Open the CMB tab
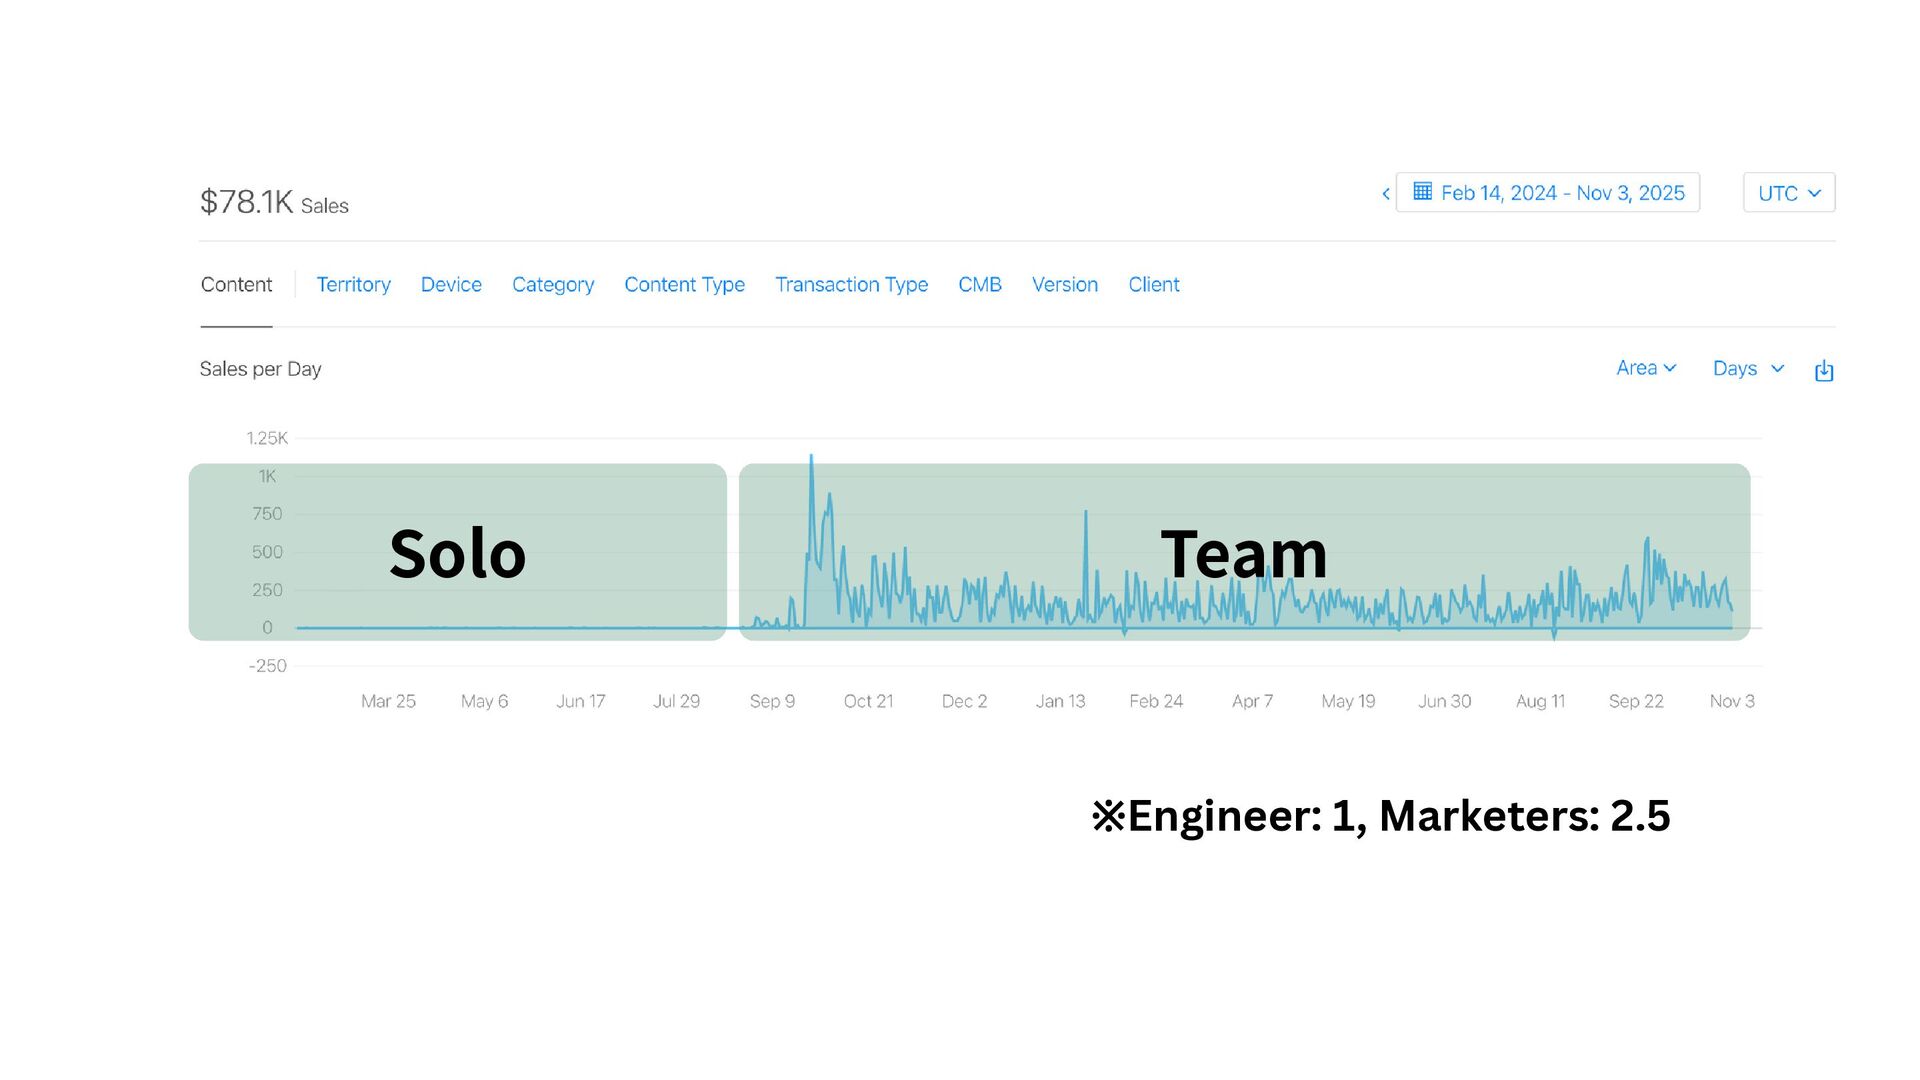1920x1080 pixels. (x=979, y=285)
